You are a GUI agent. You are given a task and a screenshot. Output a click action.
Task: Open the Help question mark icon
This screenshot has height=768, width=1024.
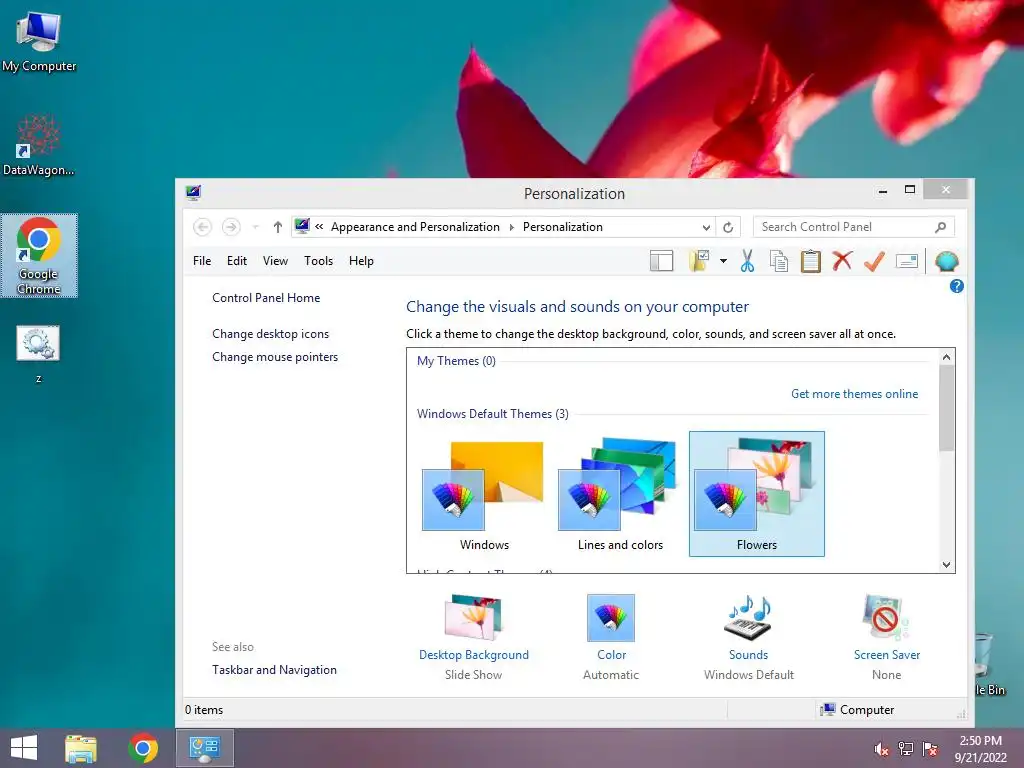(957, 286)
